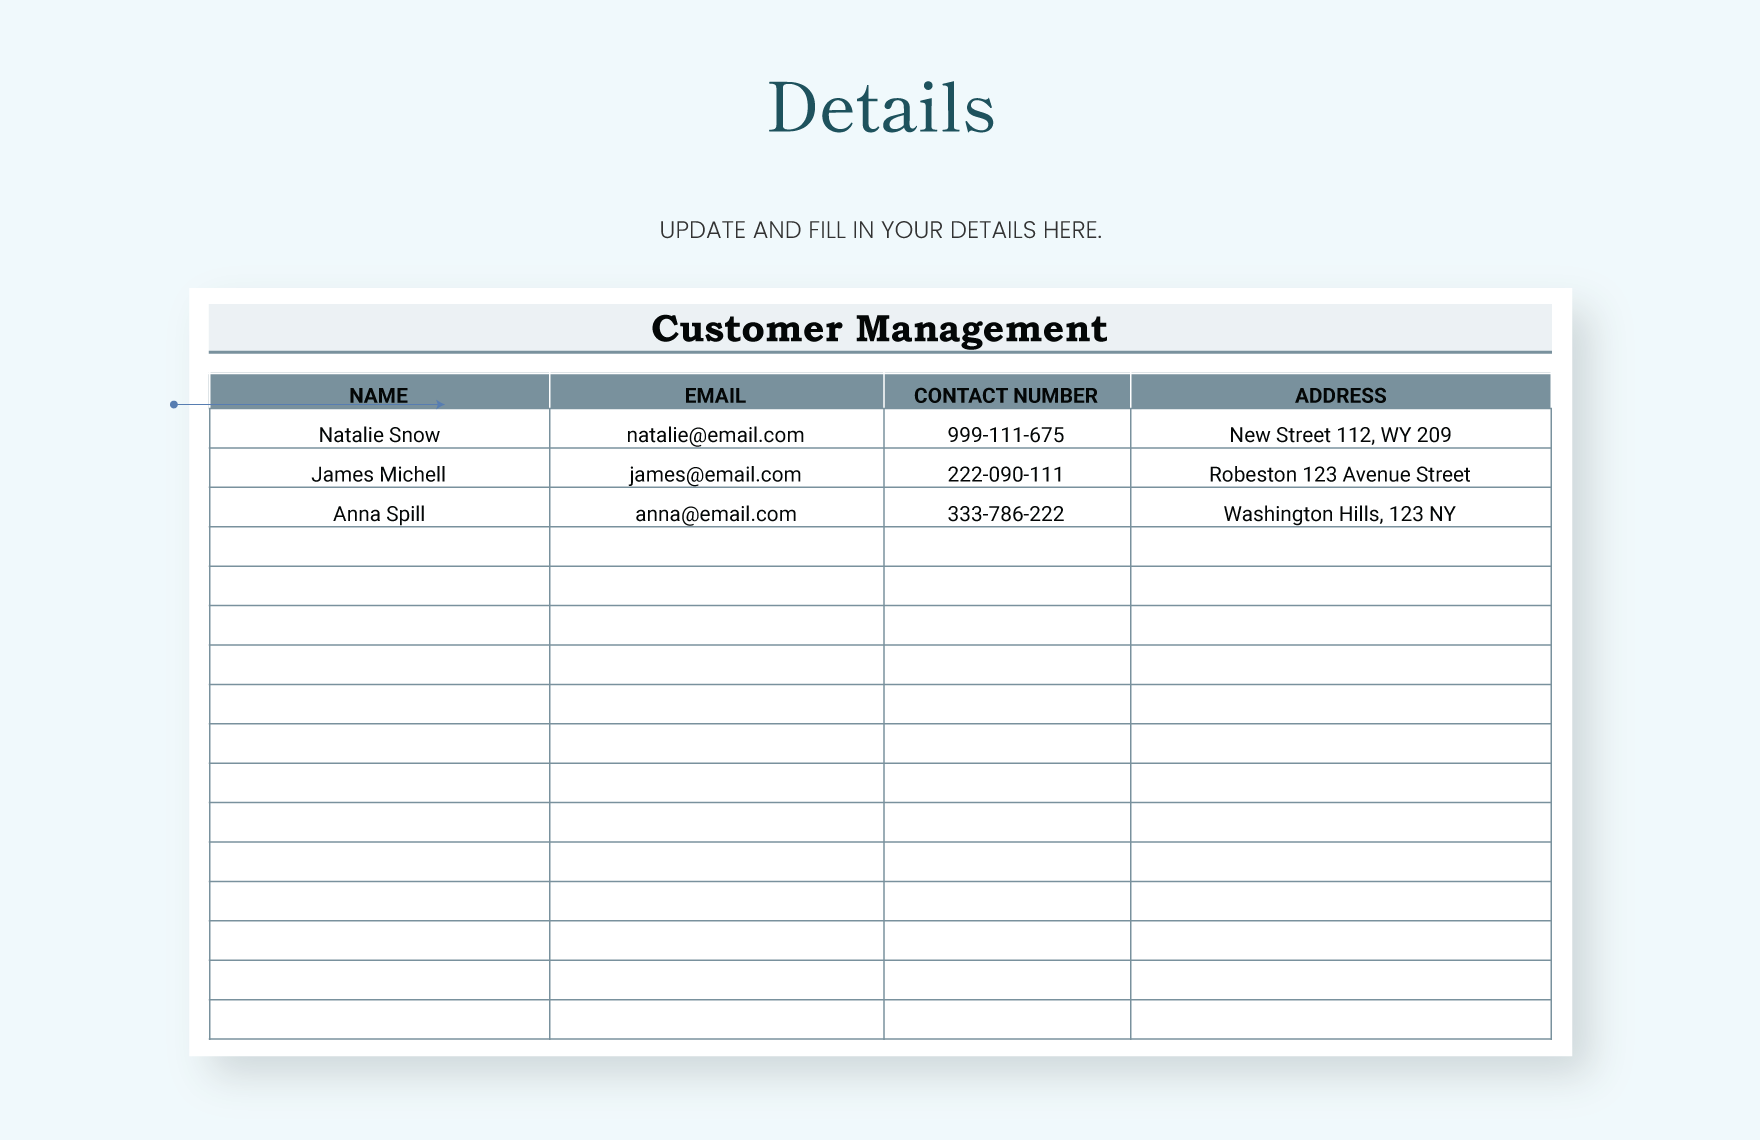
Task: Click the natalie@email.com email entry
Action: pos(714,434)
